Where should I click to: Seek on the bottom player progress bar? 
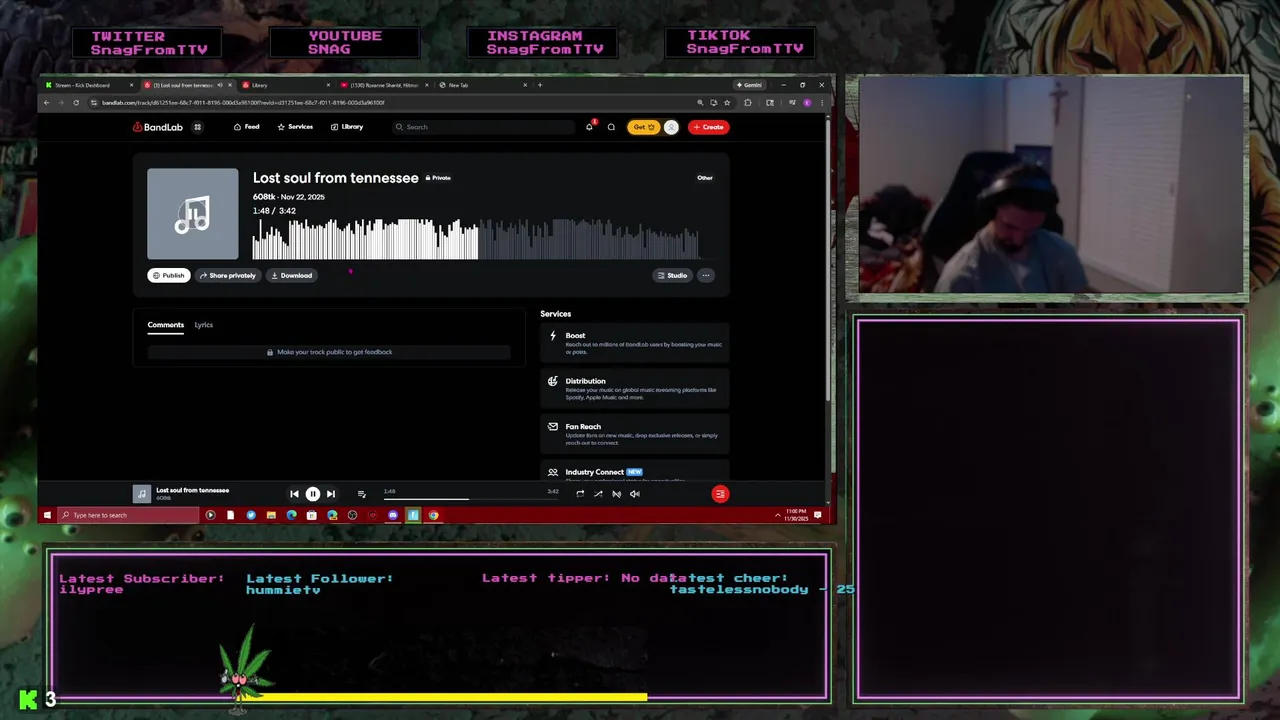[470, 498]
